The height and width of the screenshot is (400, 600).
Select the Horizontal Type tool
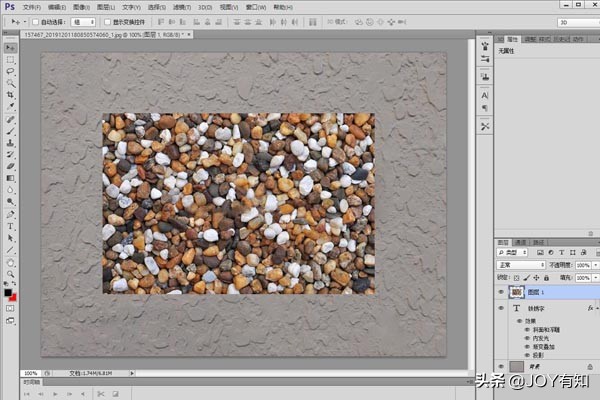pos(10,226)
